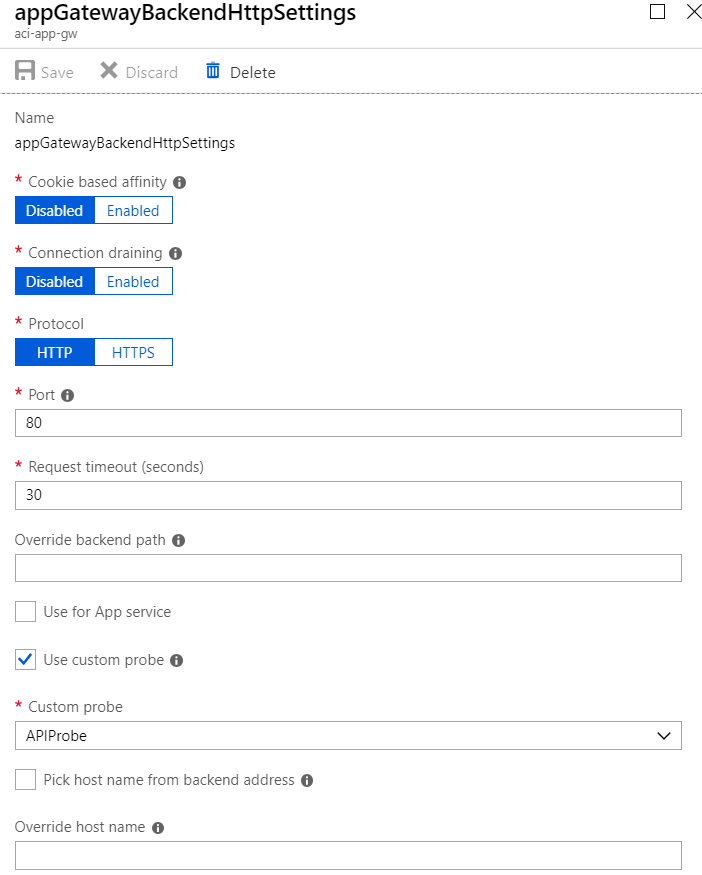Screen dimensions: 702x875
Task: Click the Delete trash icon
Action: click(212, 71)
